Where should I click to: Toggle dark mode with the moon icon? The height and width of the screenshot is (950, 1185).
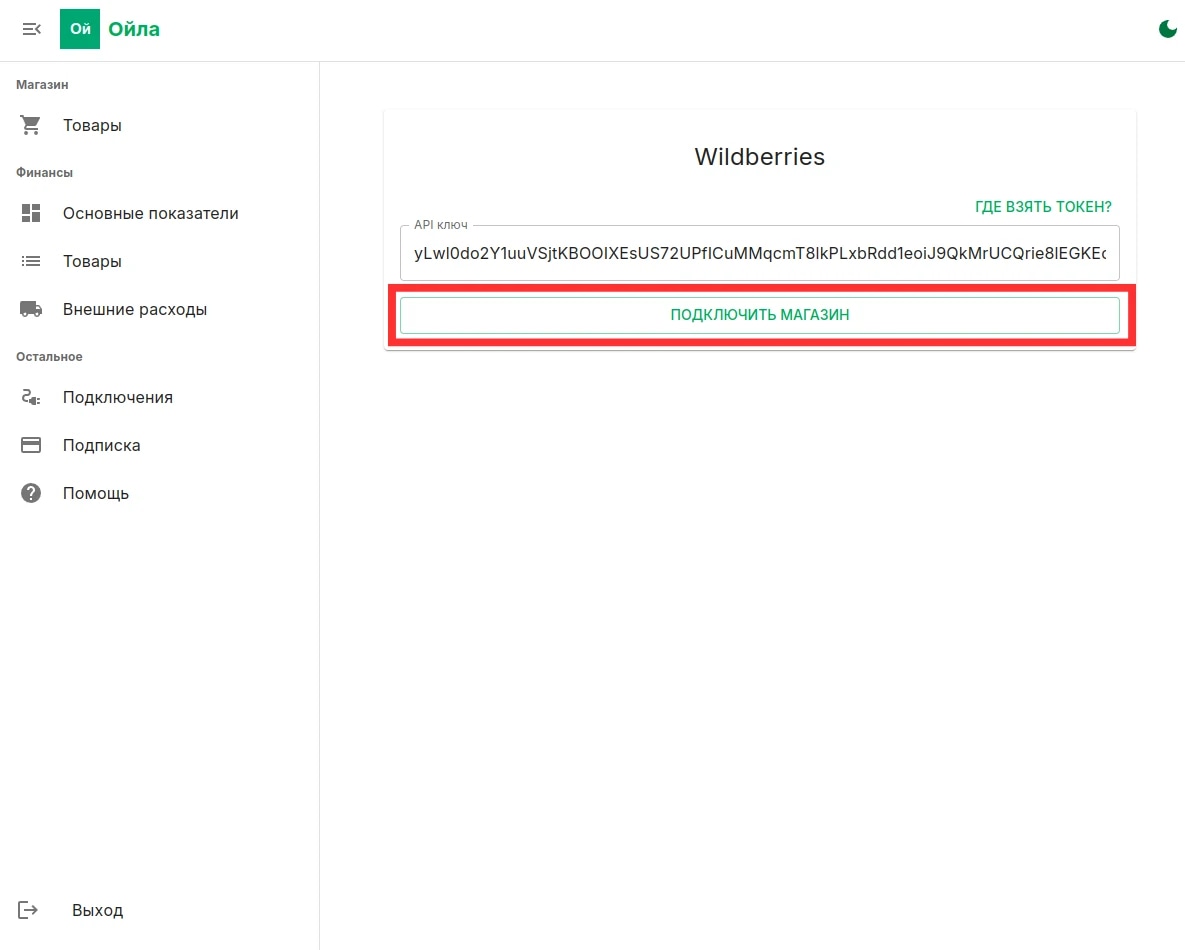click(1168, 29)
